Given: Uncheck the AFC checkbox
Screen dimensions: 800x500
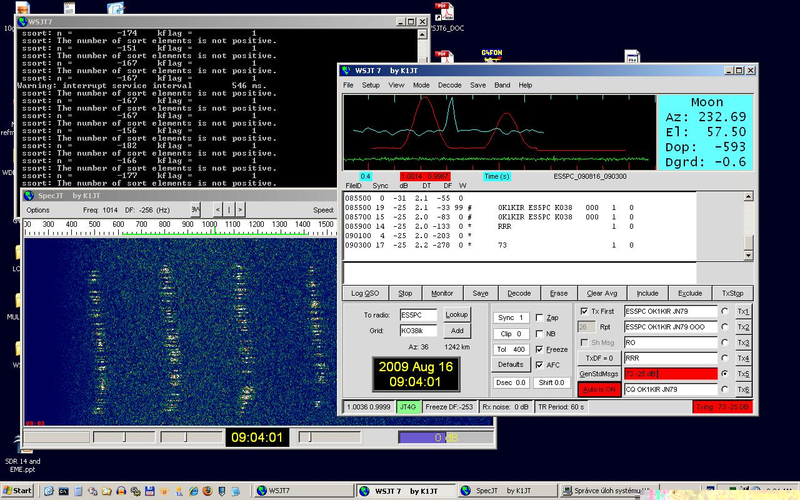Looking at the screenshot, I should tap(539, 365).
